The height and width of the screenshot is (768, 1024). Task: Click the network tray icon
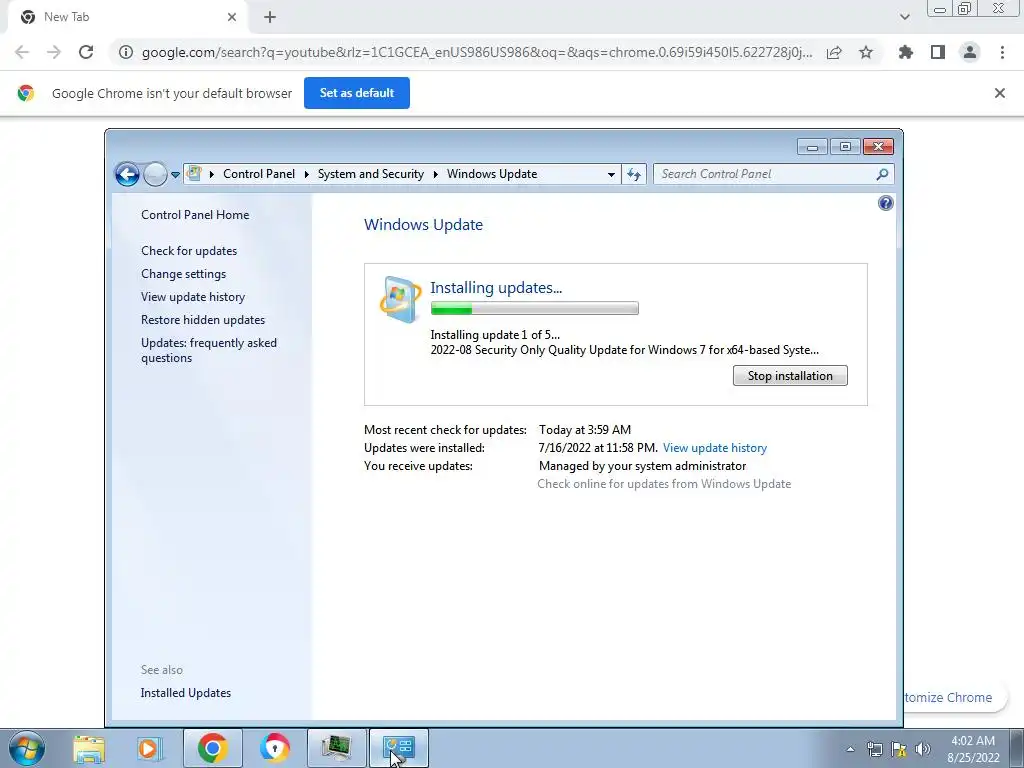pyautogui.click(x=874, y=749)
